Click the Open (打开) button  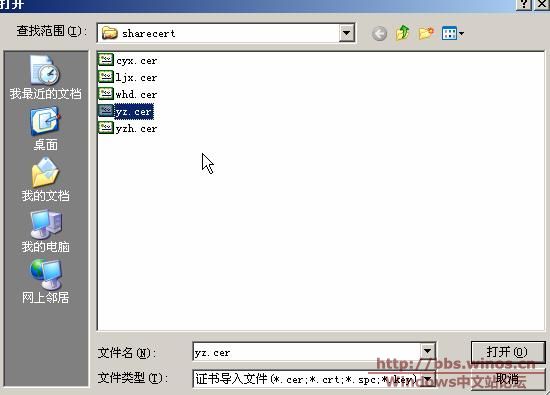coord(508,352)
